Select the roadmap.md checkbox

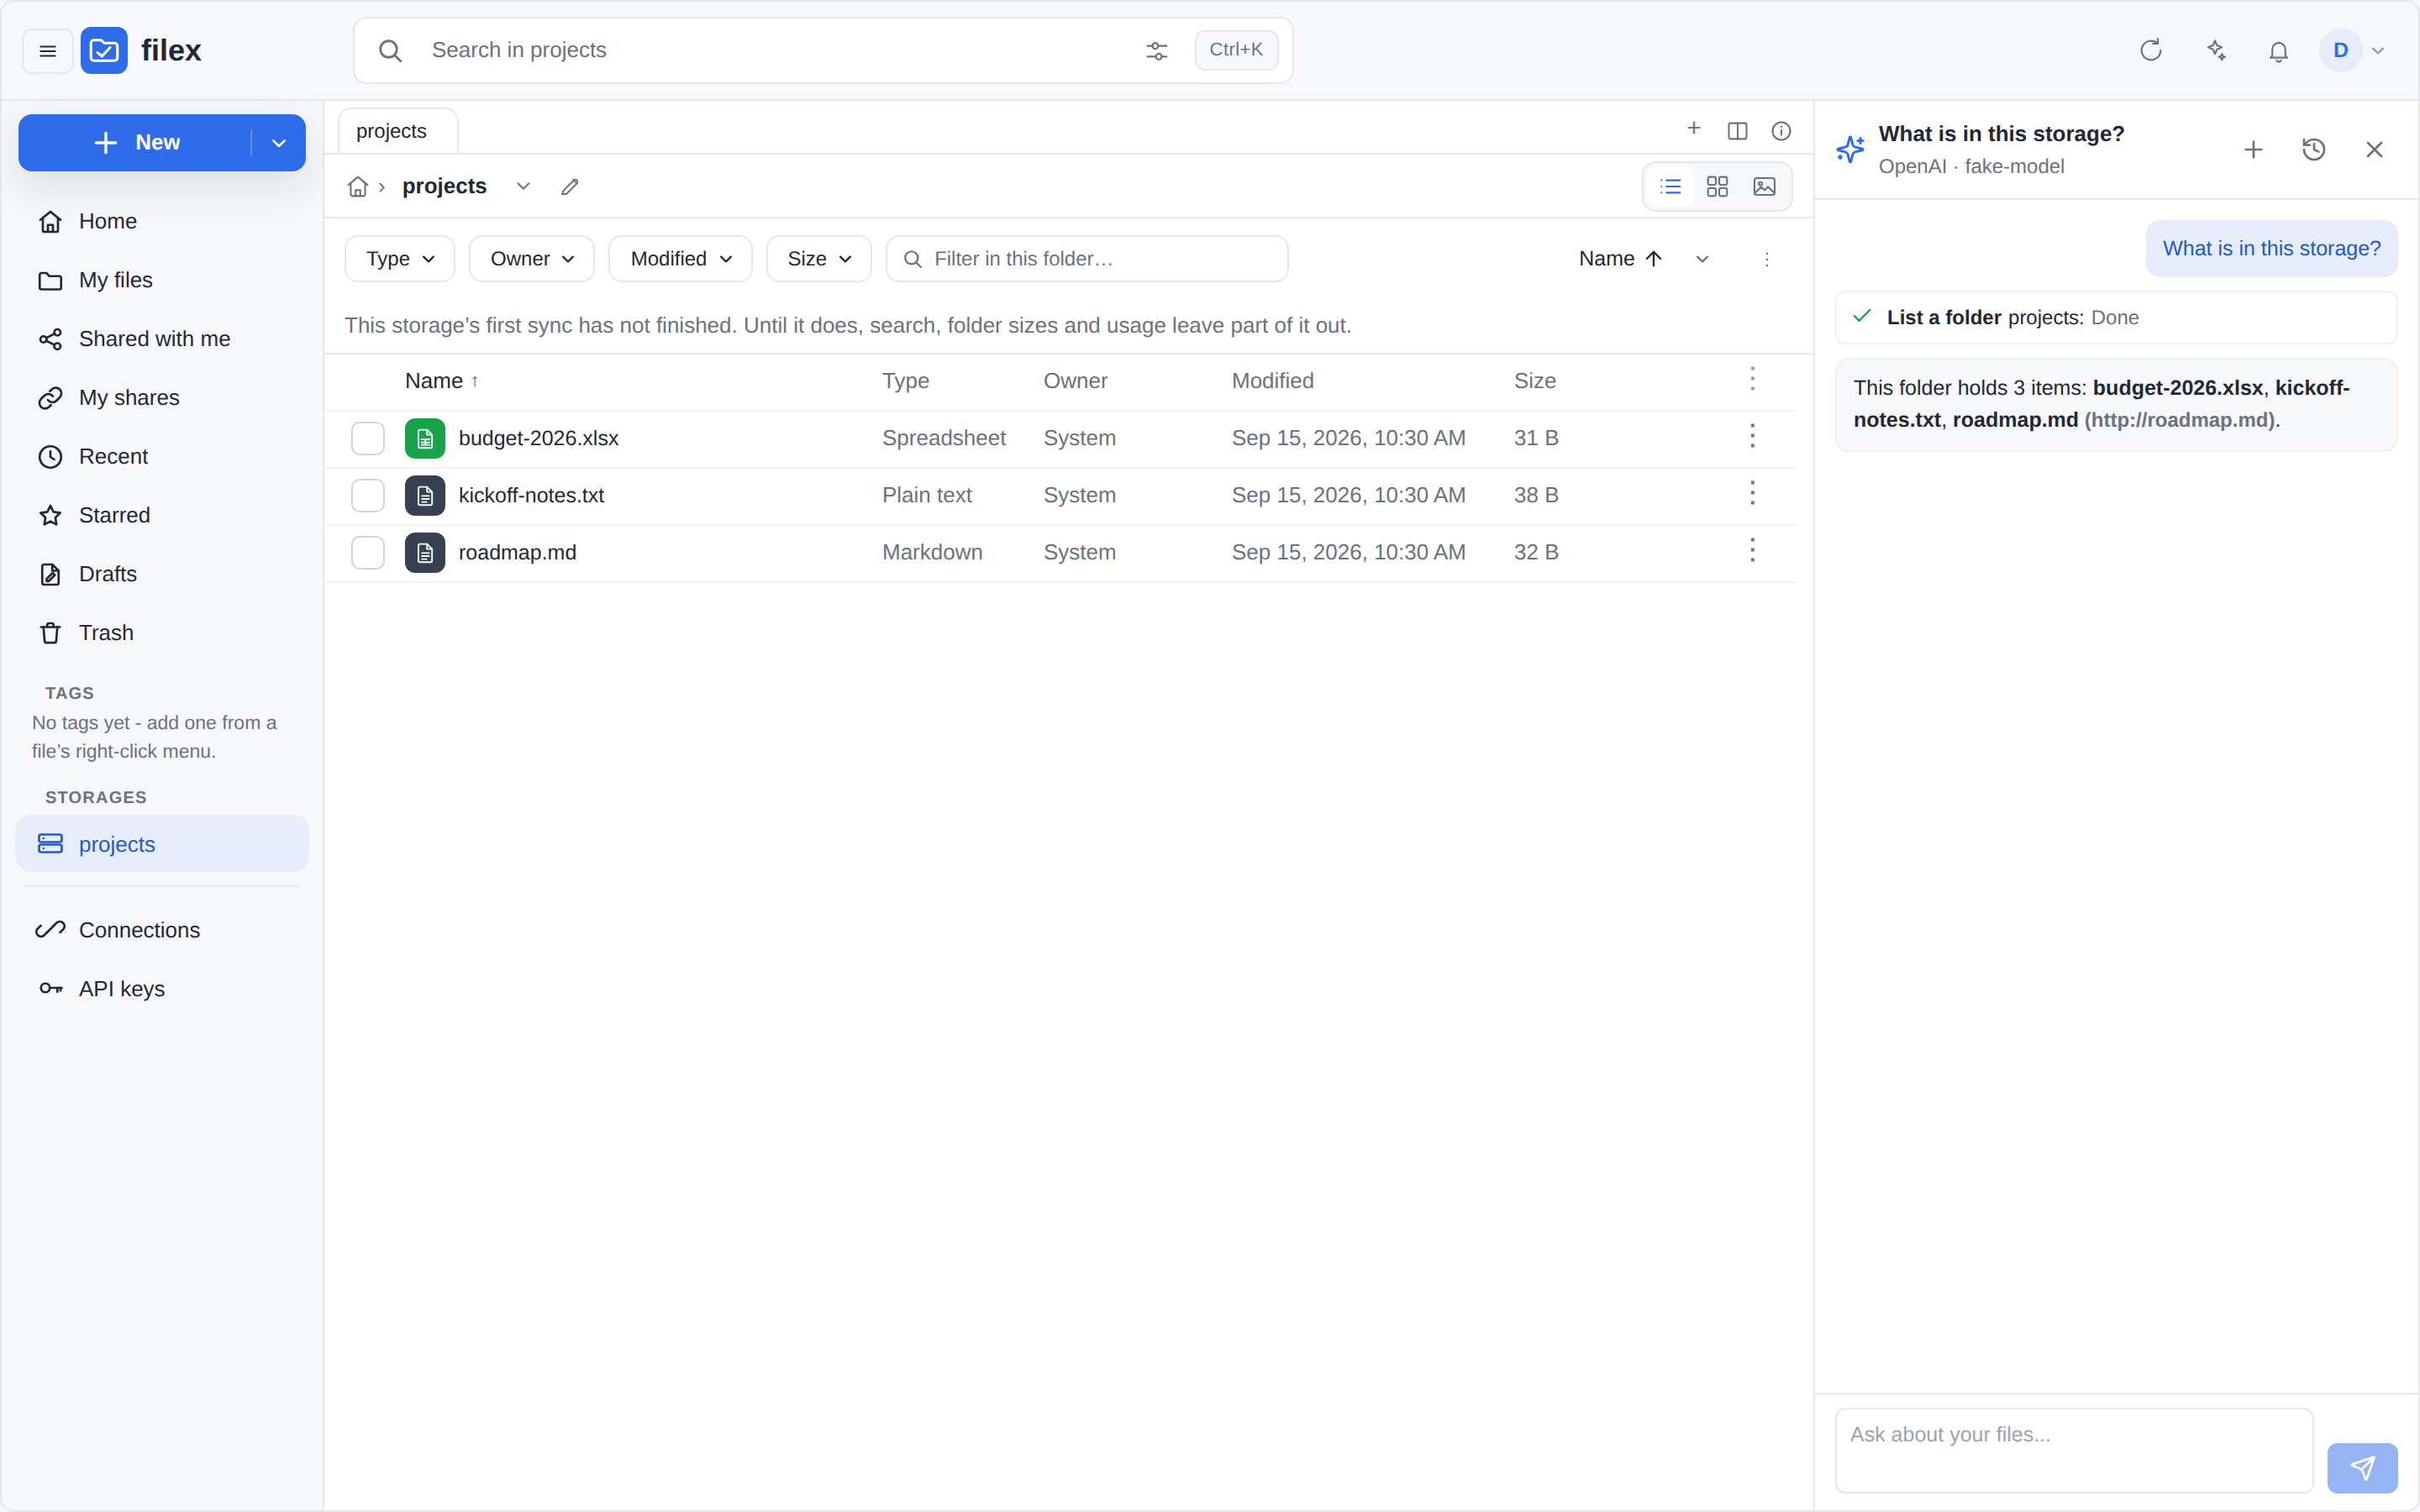click(x=368, y=552)
